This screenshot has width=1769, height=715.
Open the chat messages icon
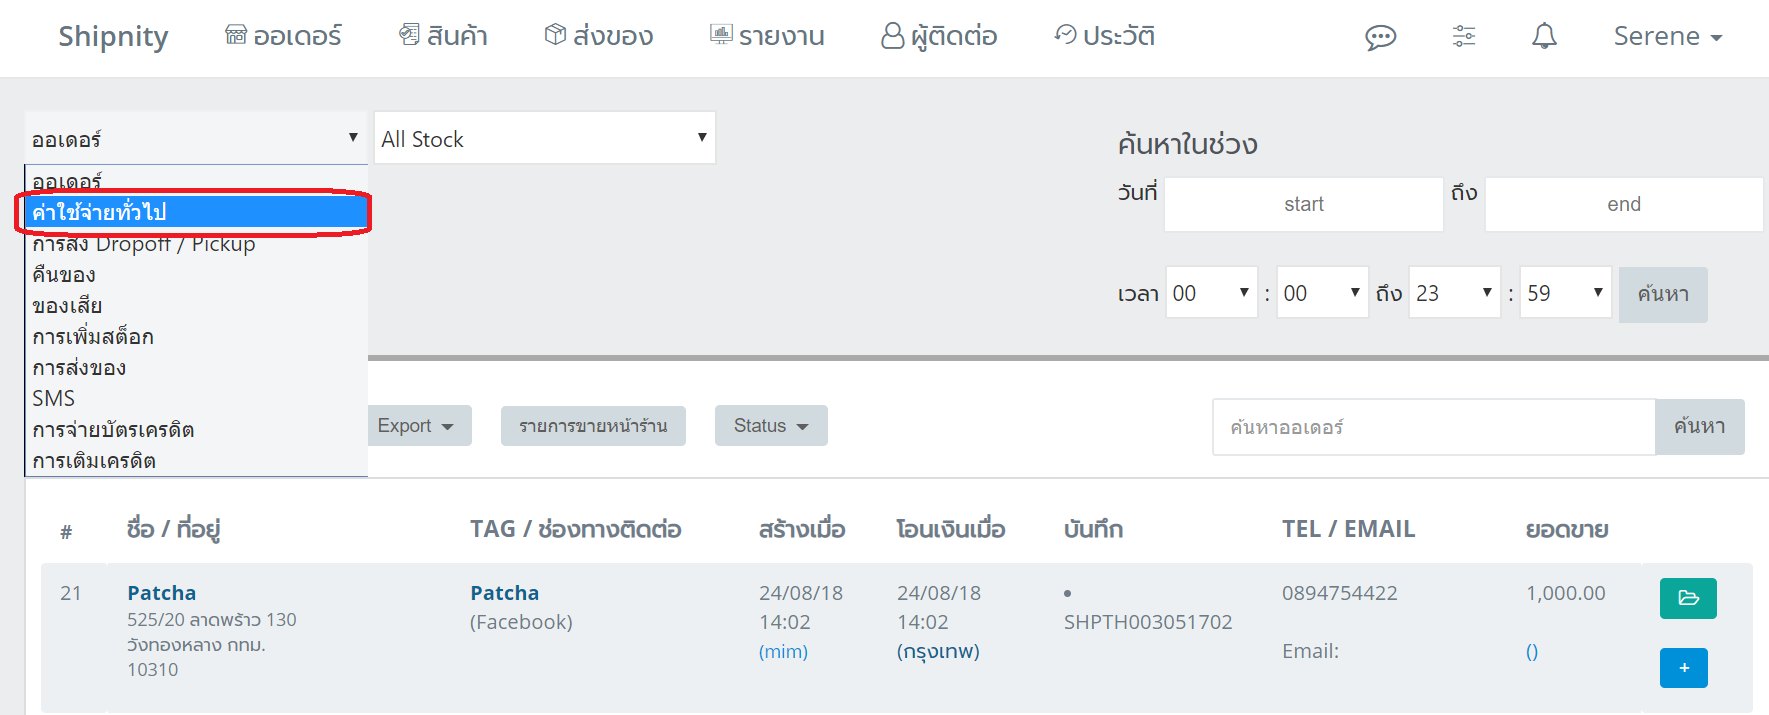(x=1380, y=38)
